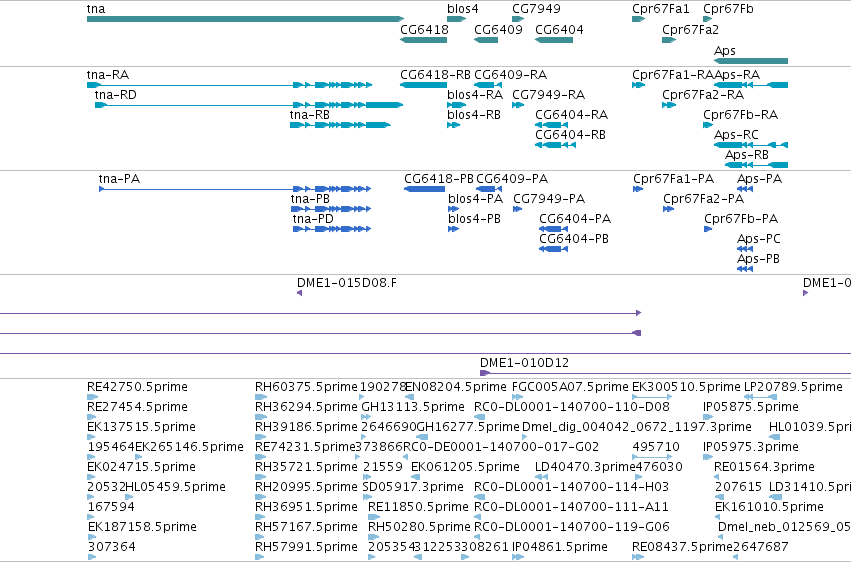The height and width of the screenshot is (562, 851).
Task: Select the Cpr67Fa2-PA protein glyph
Action: pyautogui.click(x=668, y=209)
